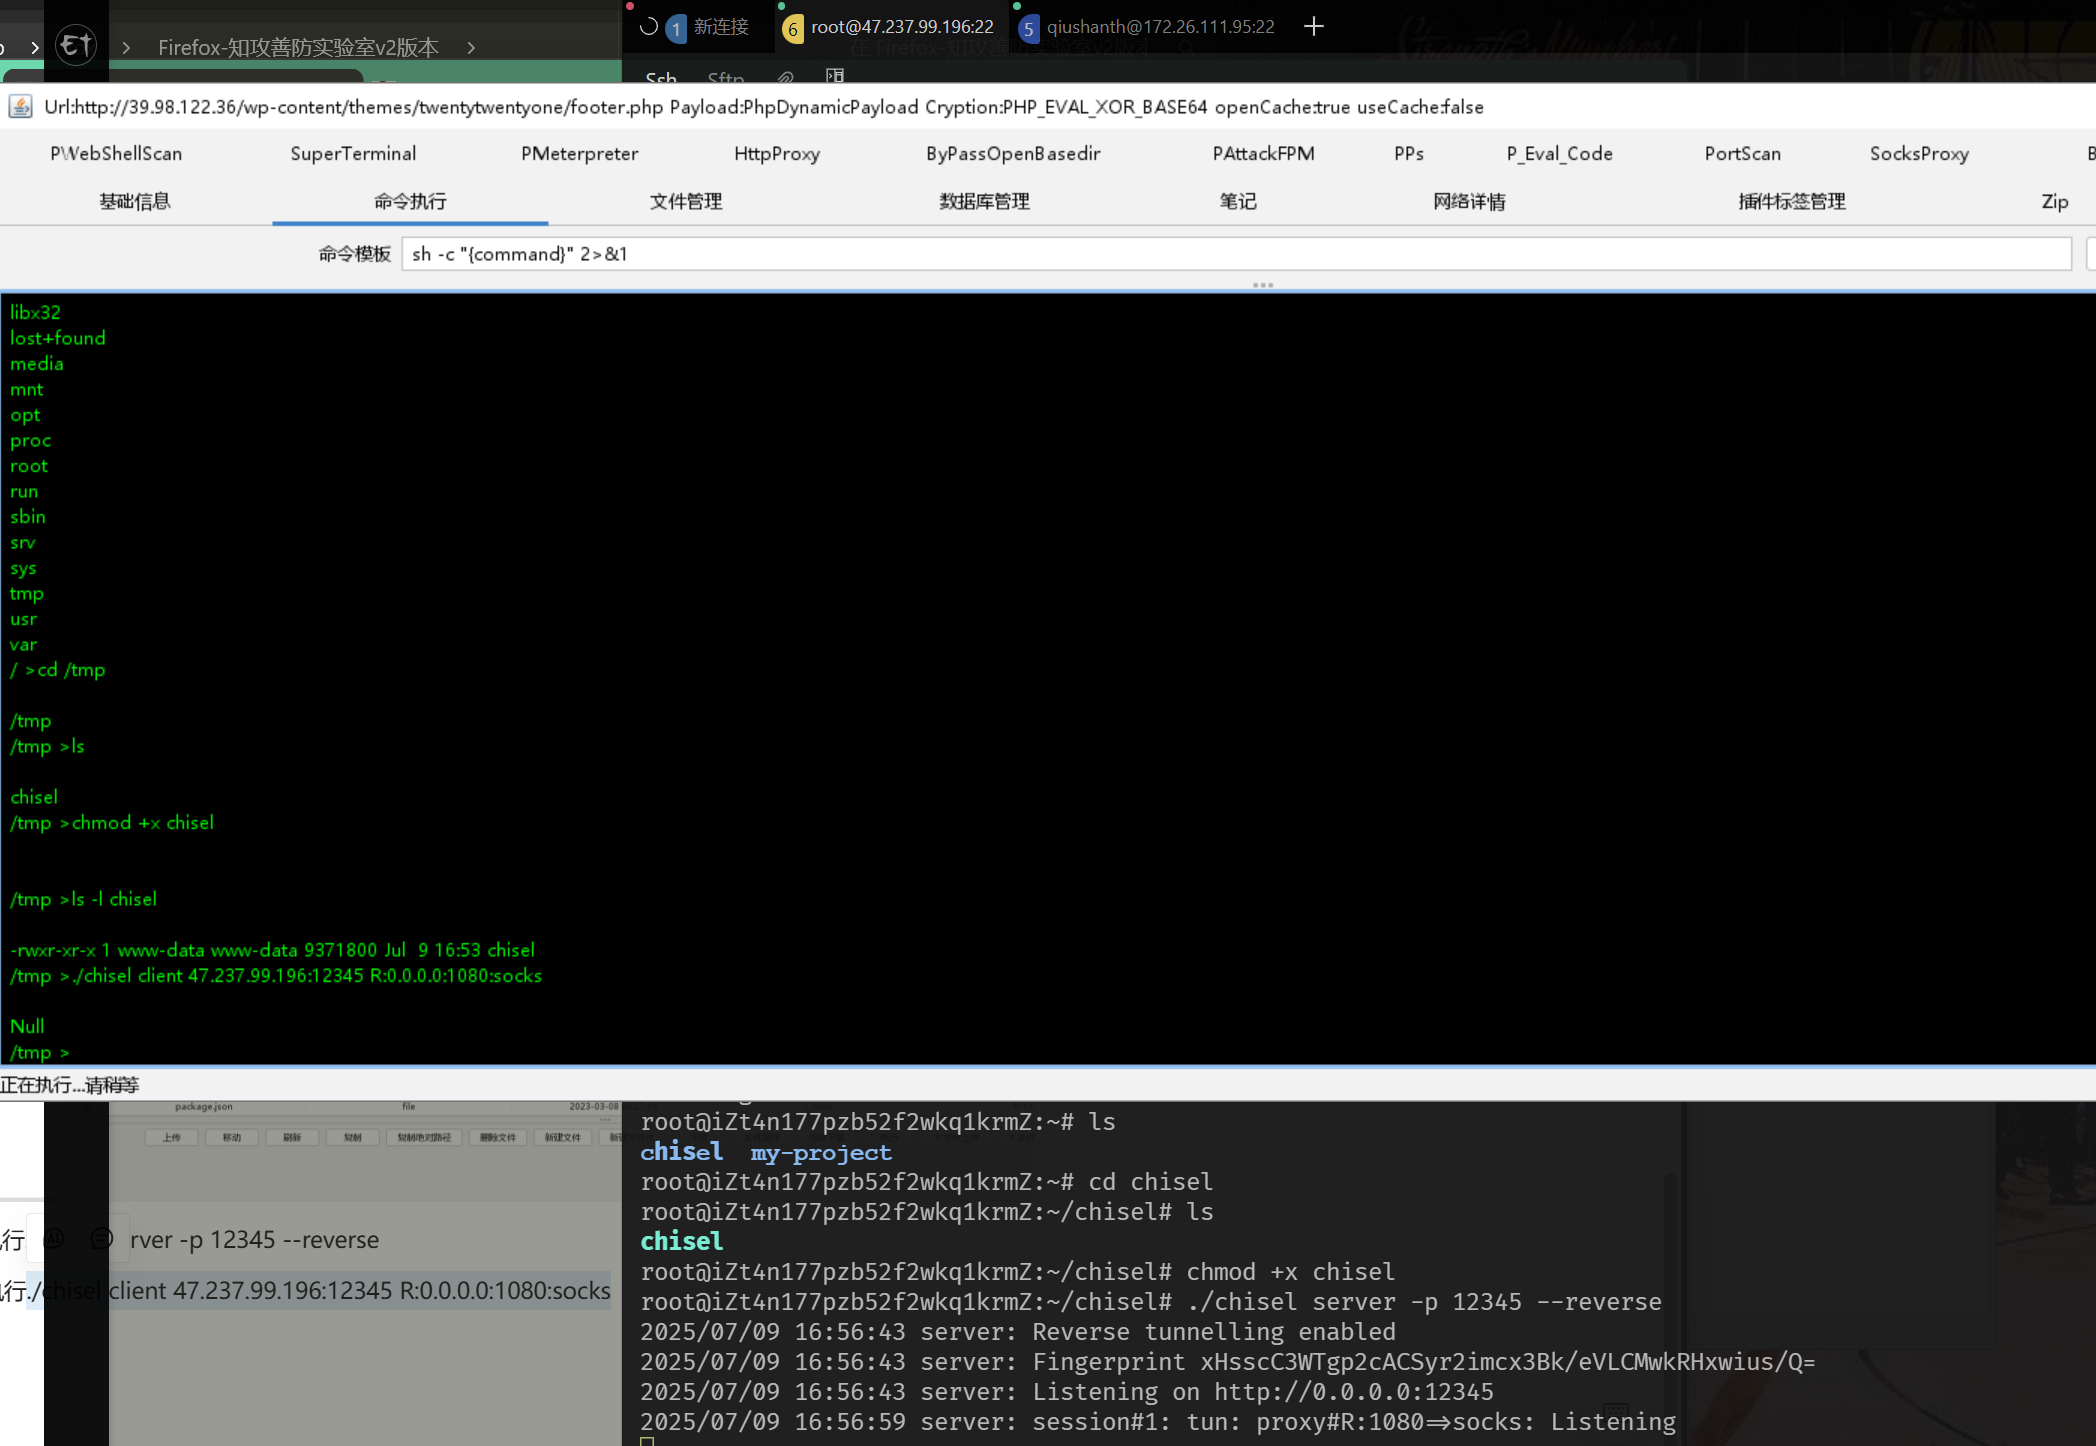
Task: Click the blue number 5 session badge
Action: (x=1028, y=28)
